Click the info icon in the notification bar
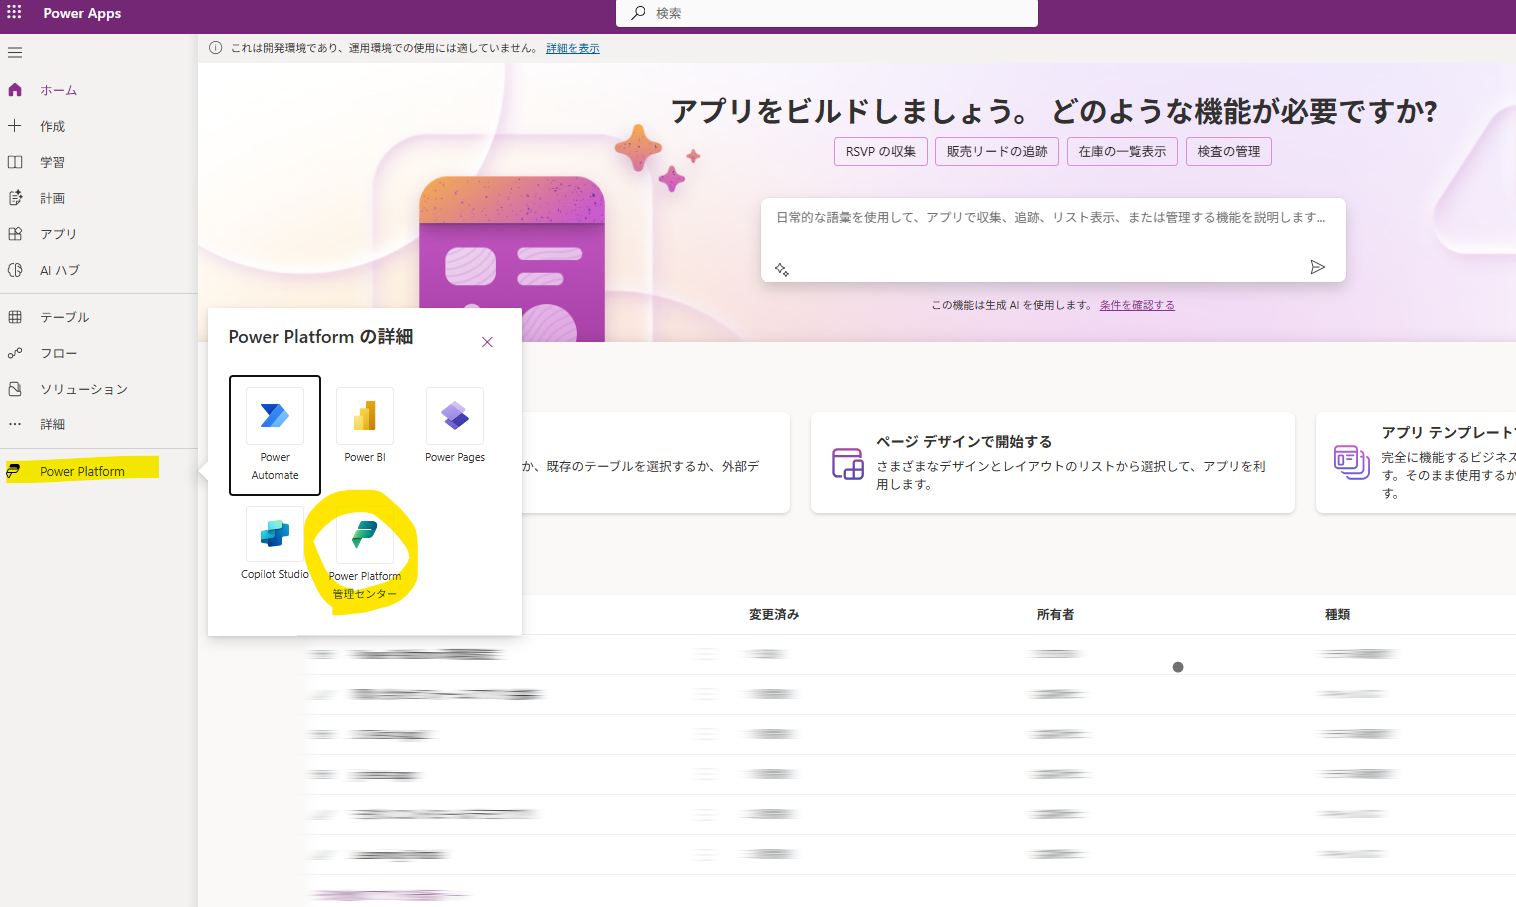This screenshot has width=1516, height=907. tap(215, 48)
